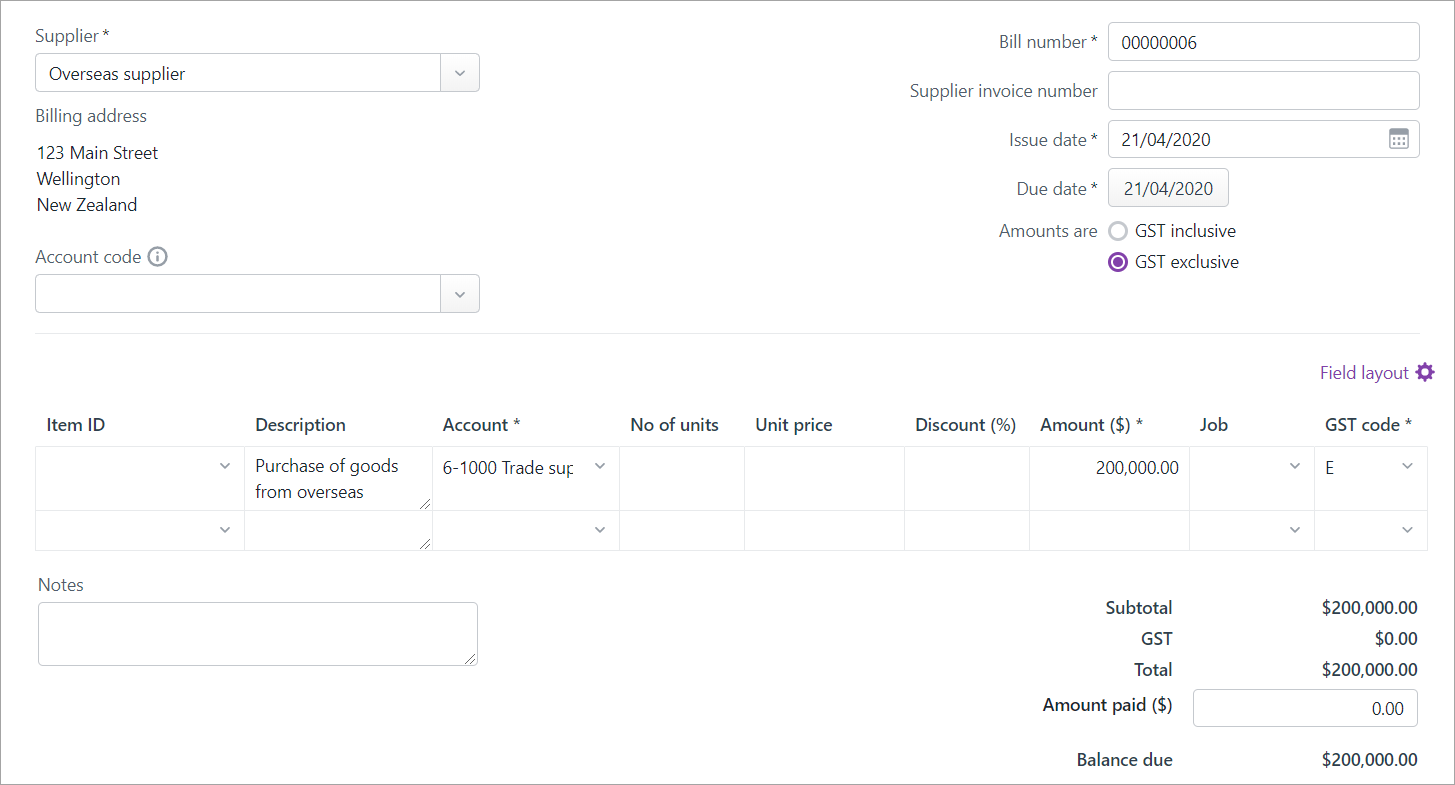1455x785 pixels.
Task: Click the Bill number field showing 00000006
Action: [x=1263, y=41]
